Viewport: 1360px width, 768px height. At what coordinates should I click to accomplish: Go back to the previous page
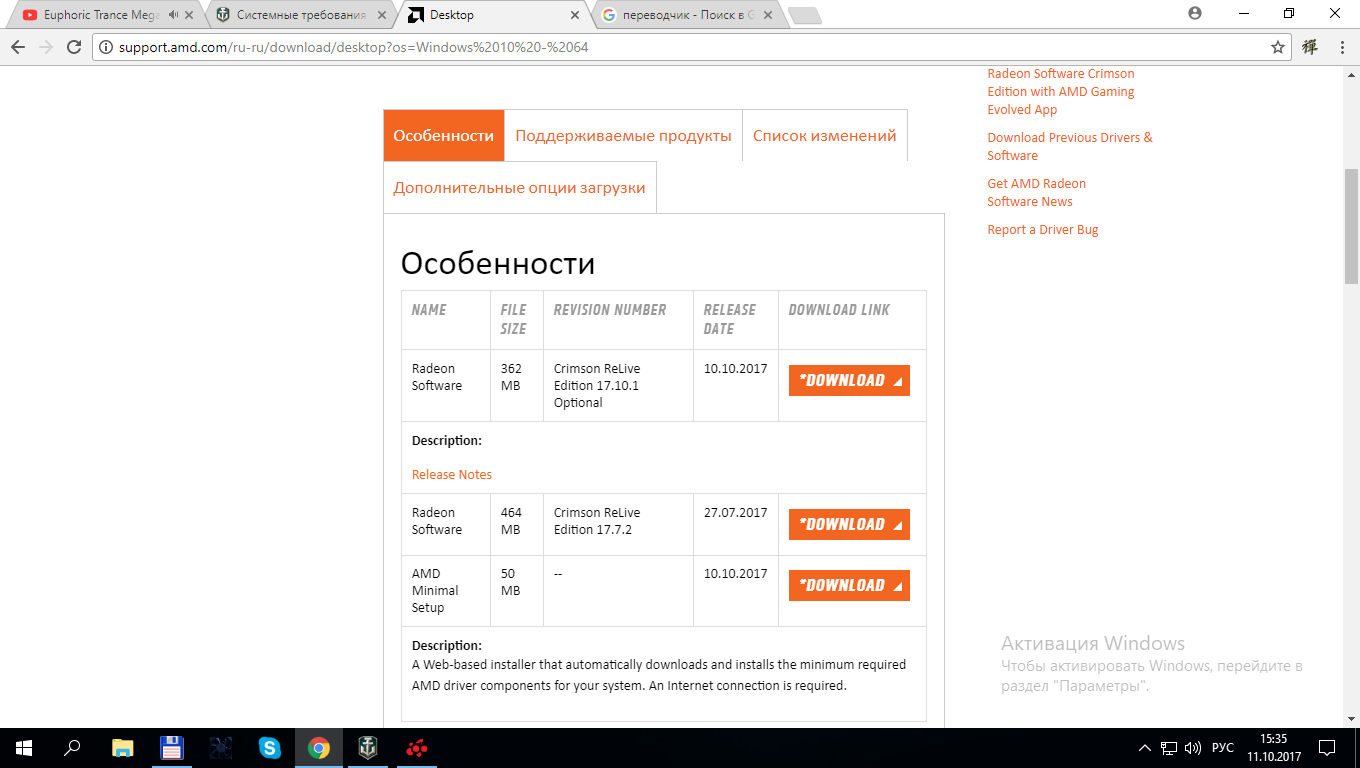(x=18, y=47)
